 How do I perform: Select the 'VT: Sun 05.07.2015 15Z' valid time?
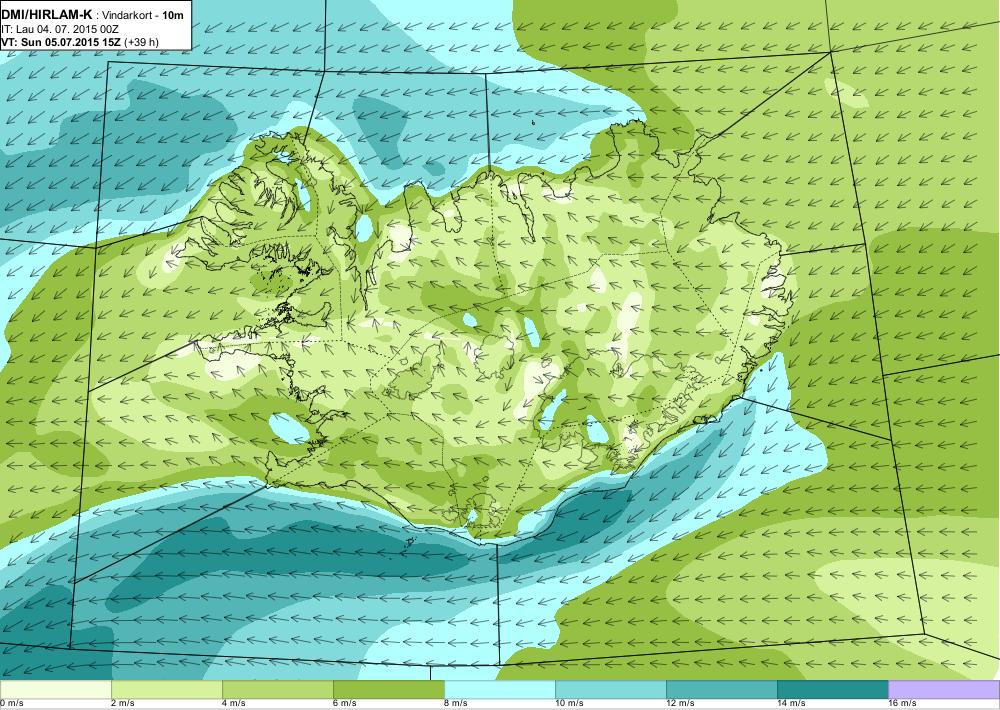(x=61, y=42)
